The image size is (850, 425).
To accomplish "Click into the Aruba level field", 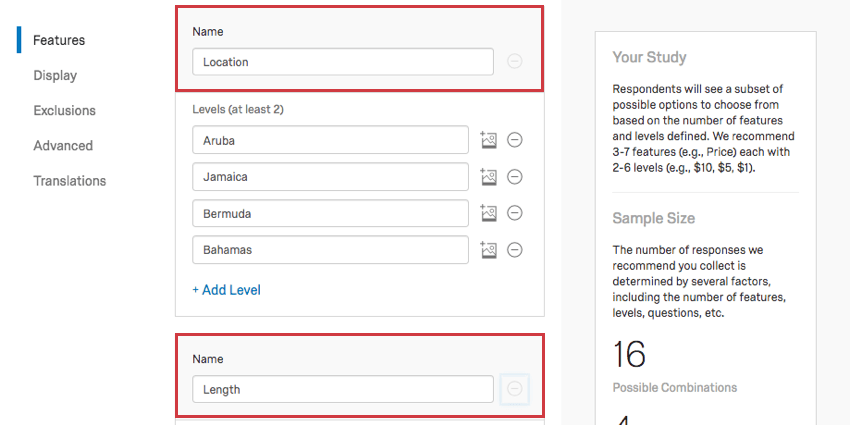I will [331, 140].
